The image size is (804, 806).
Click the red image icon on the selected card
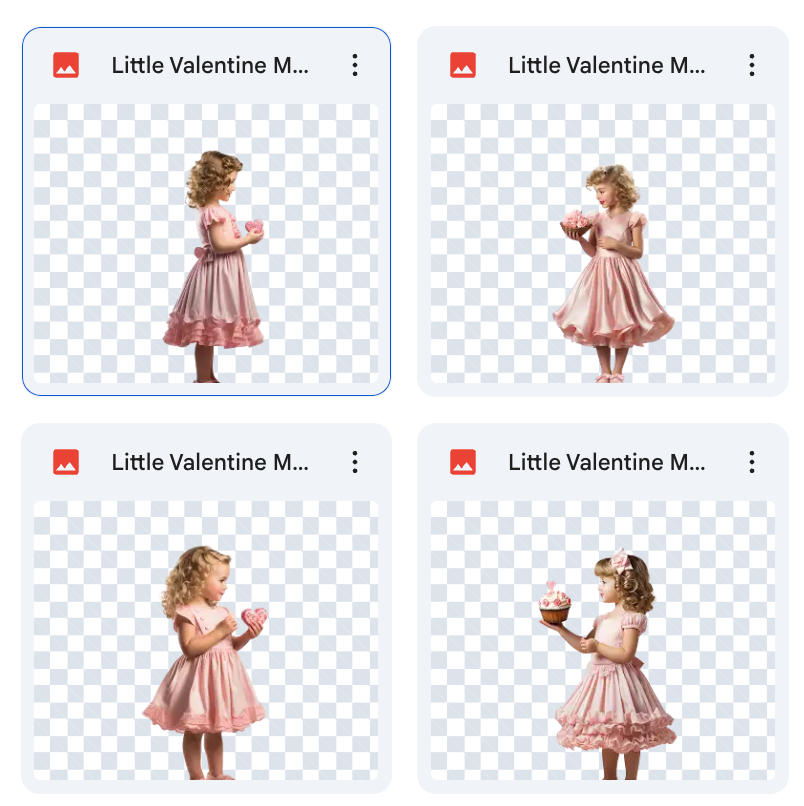point(66,66)
